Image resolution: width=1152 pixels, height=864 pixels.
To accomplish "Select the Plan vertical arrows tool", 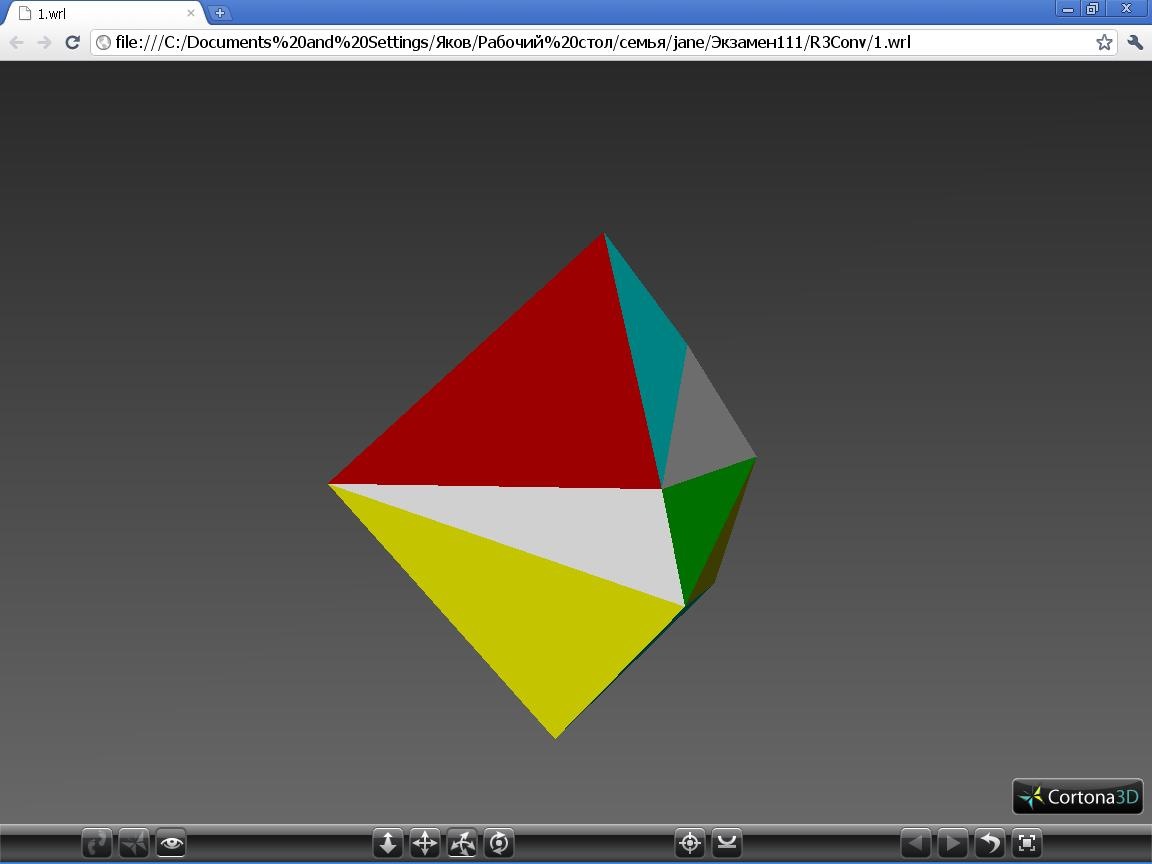I will (x=388, y=843).
